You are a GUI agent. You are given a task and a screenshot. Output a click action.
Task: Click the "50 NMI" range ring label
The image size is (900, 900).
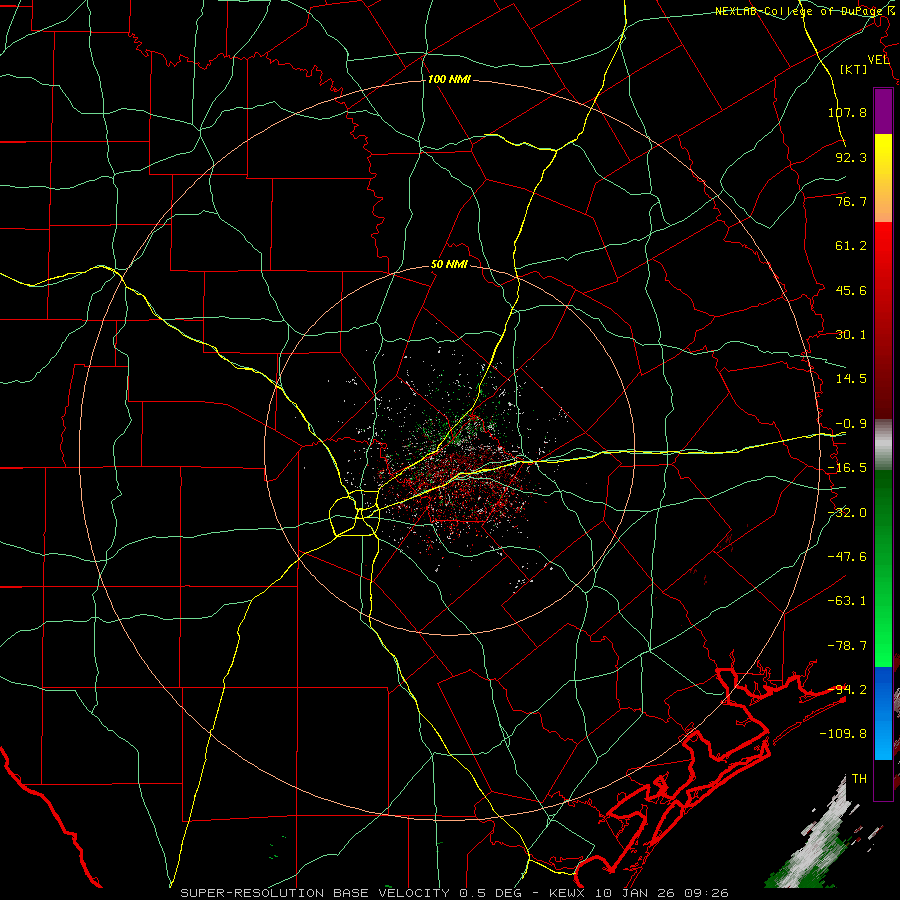[449, 265]
